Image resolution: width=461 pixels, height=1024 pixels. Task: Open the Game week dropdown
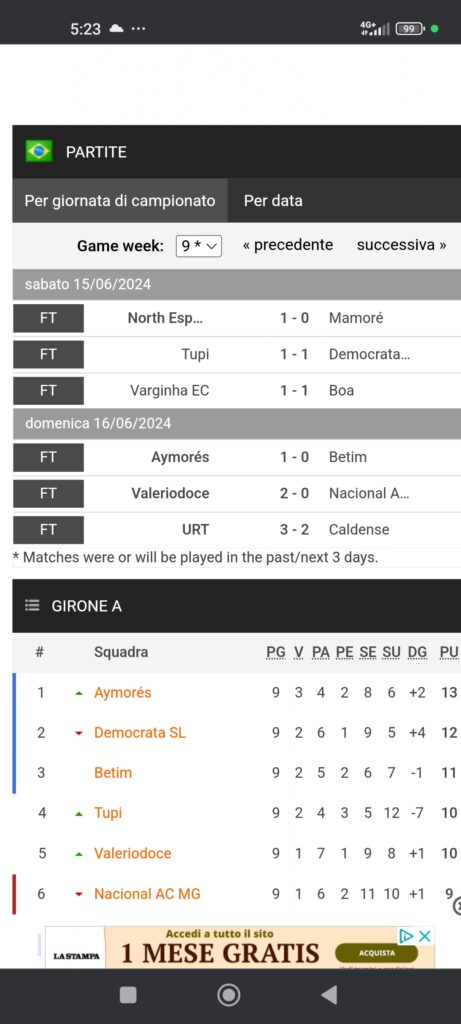(x=199, y=246)
